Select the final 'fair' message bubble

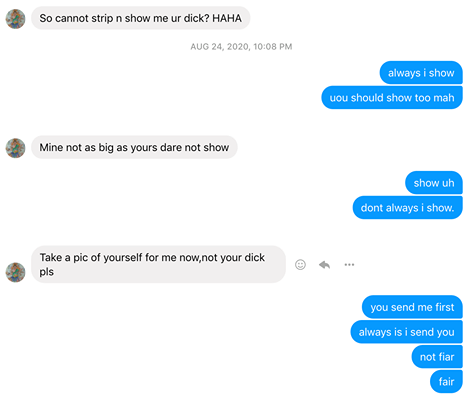pyautogui.click(x=446, y=381)
